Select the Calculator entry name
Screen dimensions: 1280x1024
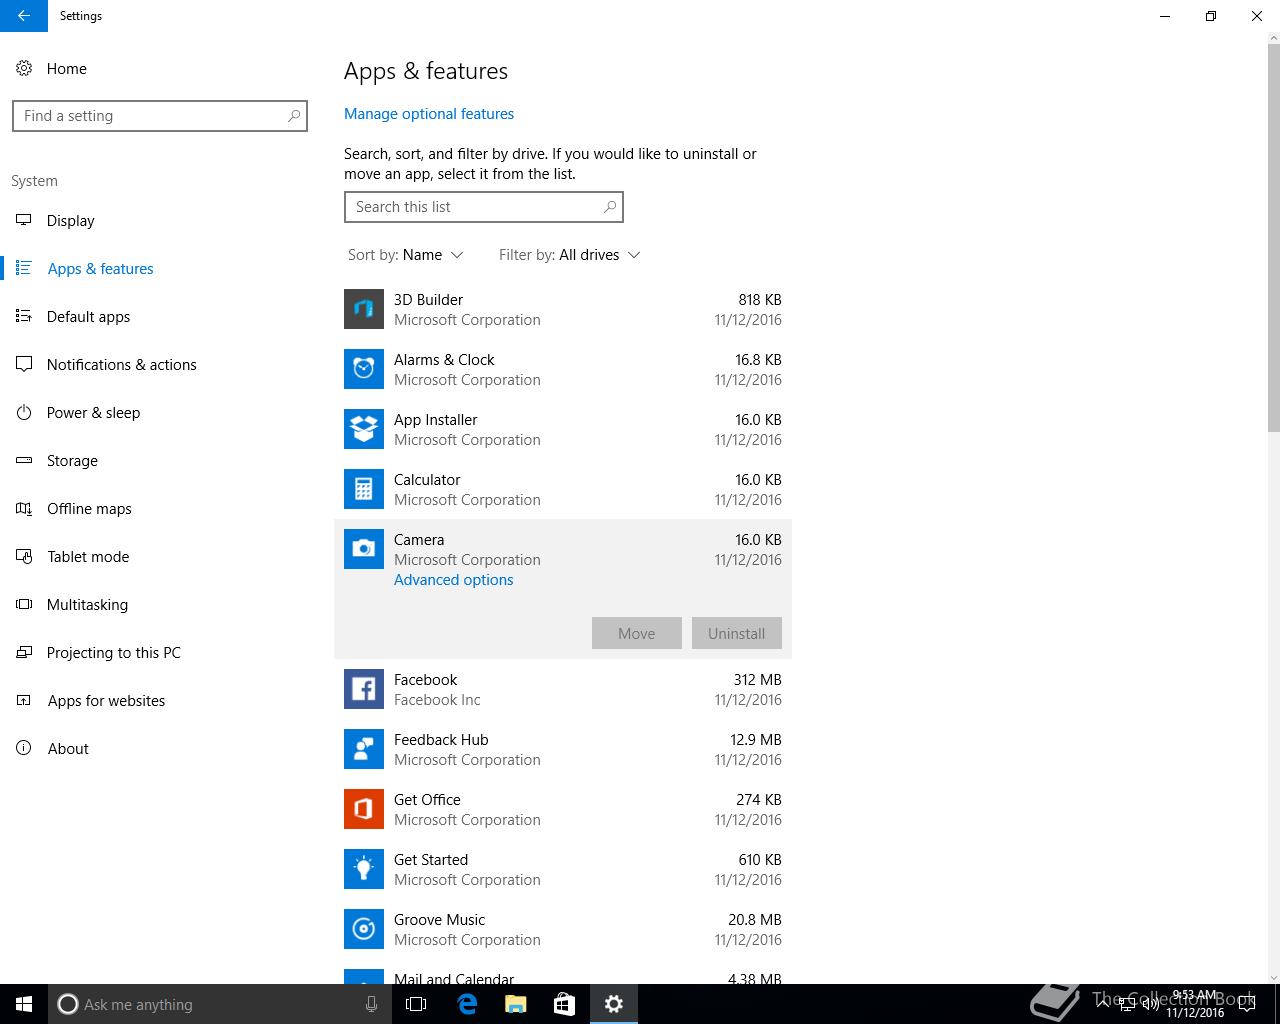tap(427, 480)
